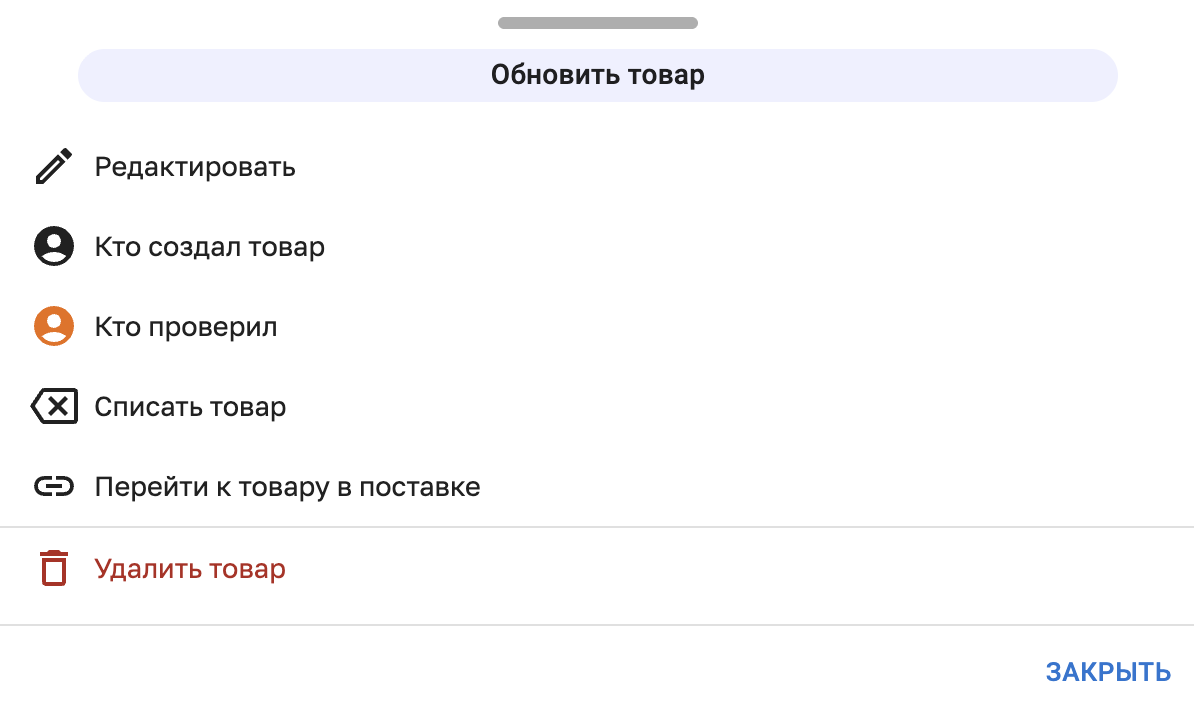Click the orange person icon for Кто проверил
Viewport: 1194px width, 714px height.
(55, 326)
